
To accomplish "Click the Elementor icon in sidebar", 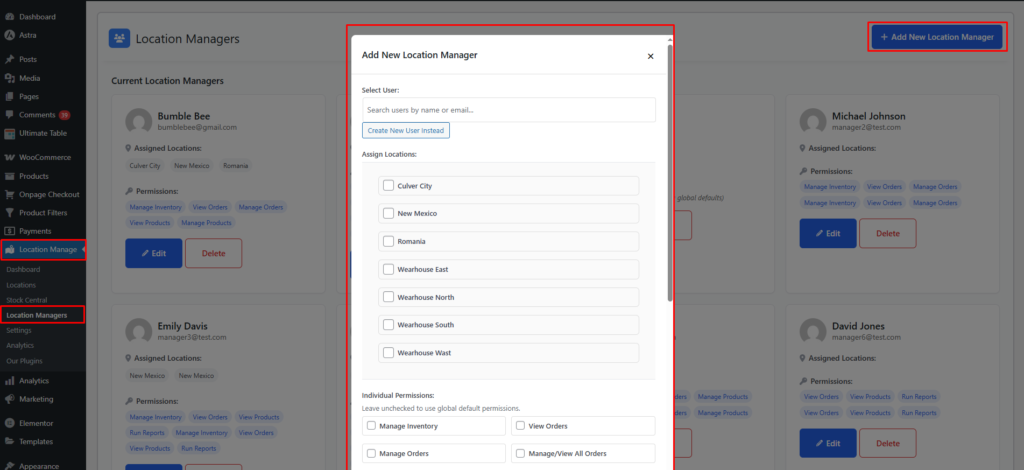I will 9,423.
